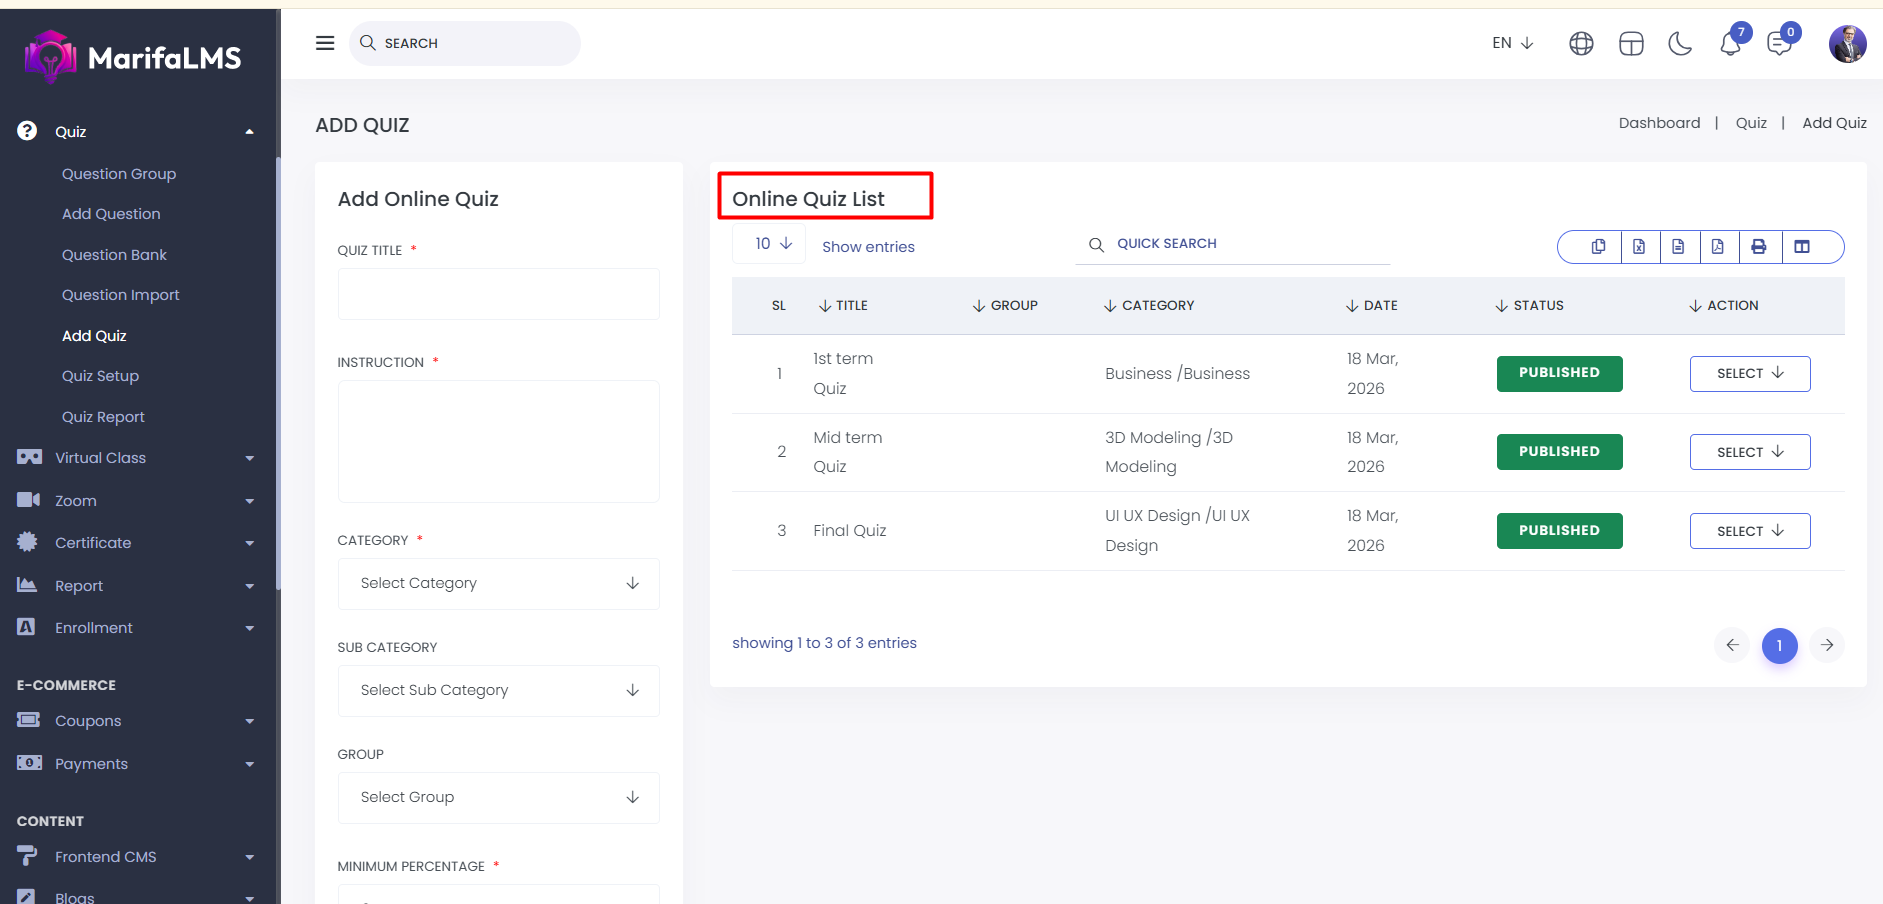Open Question Bank in the sidebar
The image size is (1883, 904).
(114, 255)
